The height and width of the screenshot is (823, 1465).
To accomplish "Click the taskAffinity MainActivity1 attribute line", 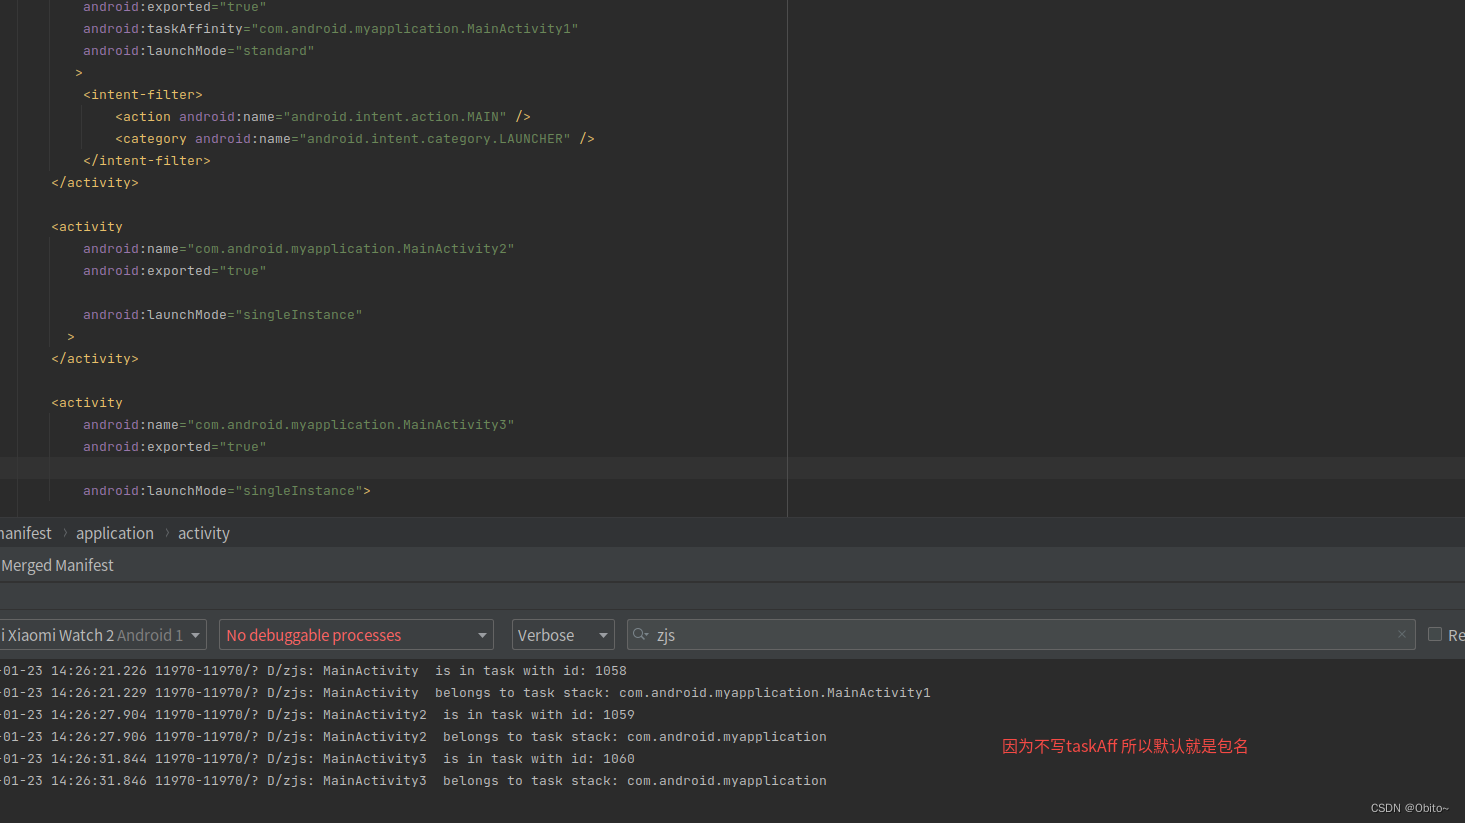I will click(331, 29).
